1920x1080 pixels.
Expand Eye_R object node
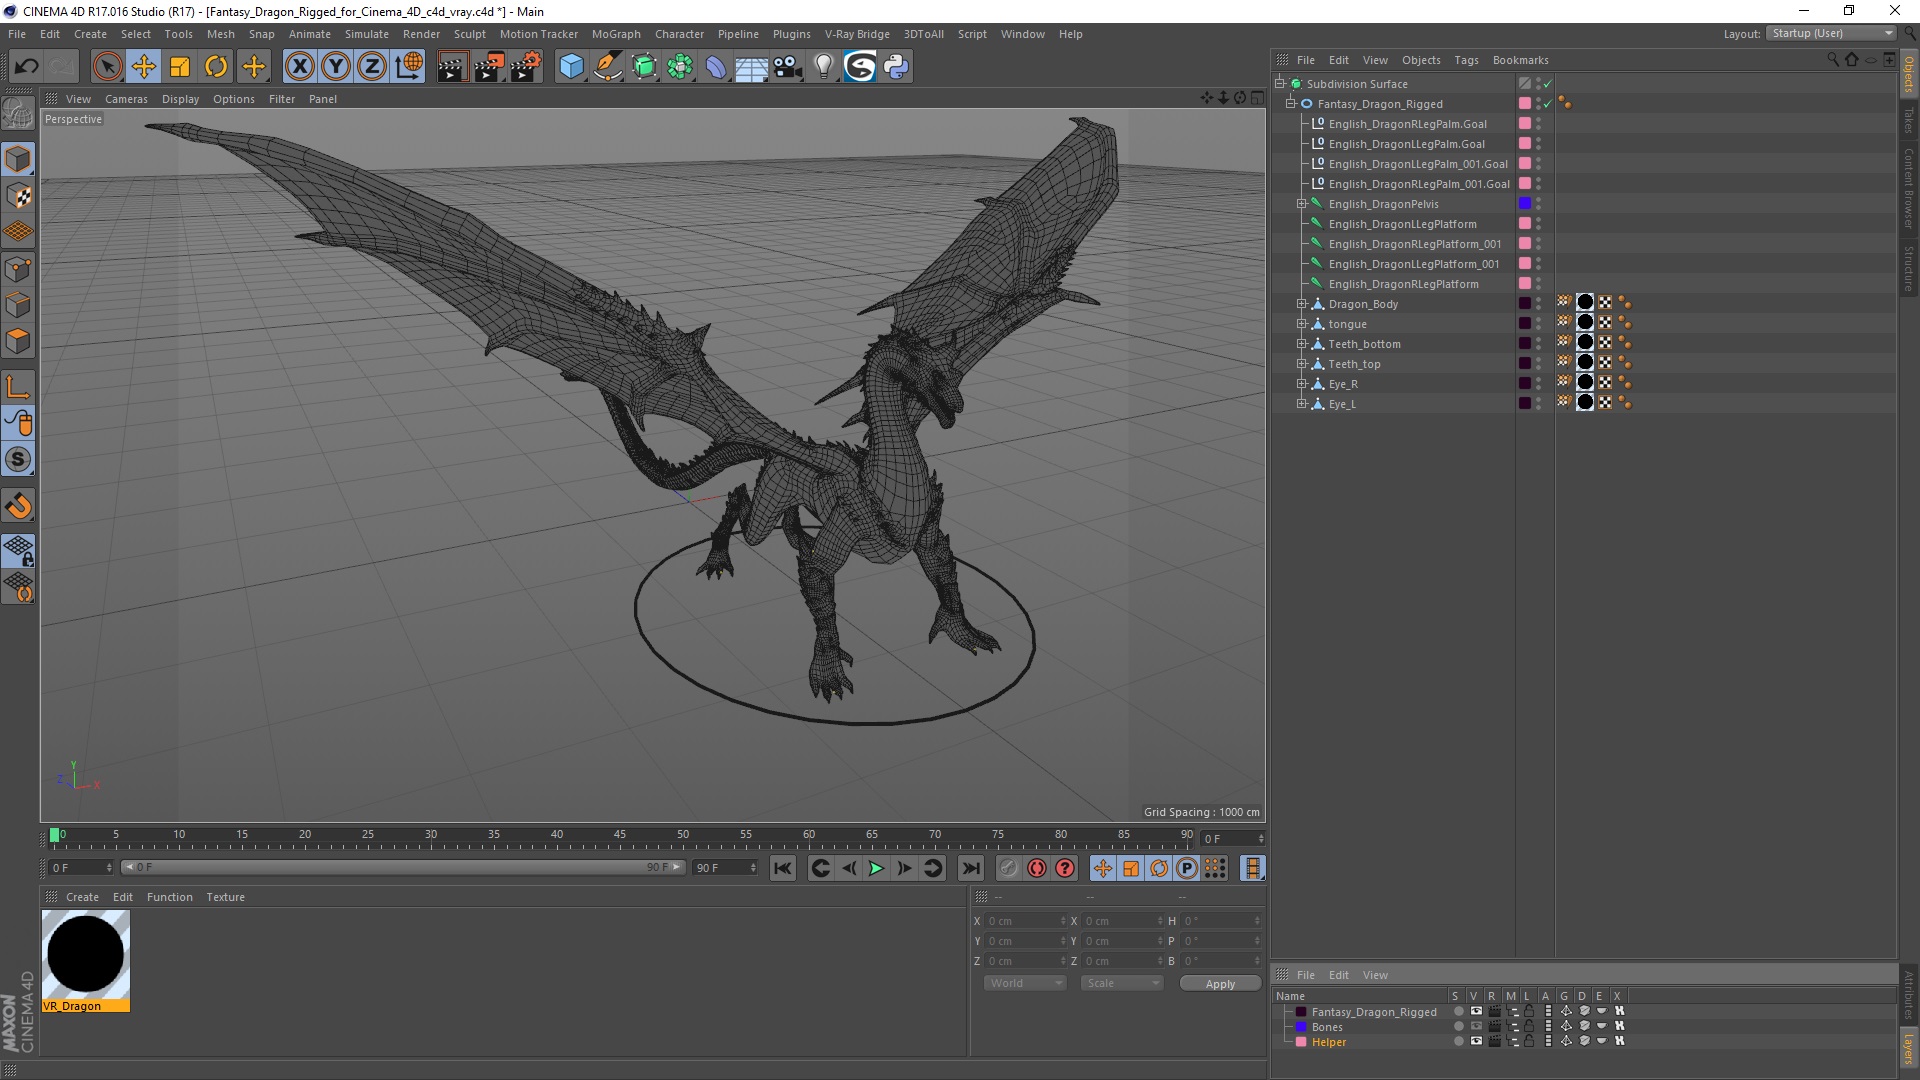1302,384
